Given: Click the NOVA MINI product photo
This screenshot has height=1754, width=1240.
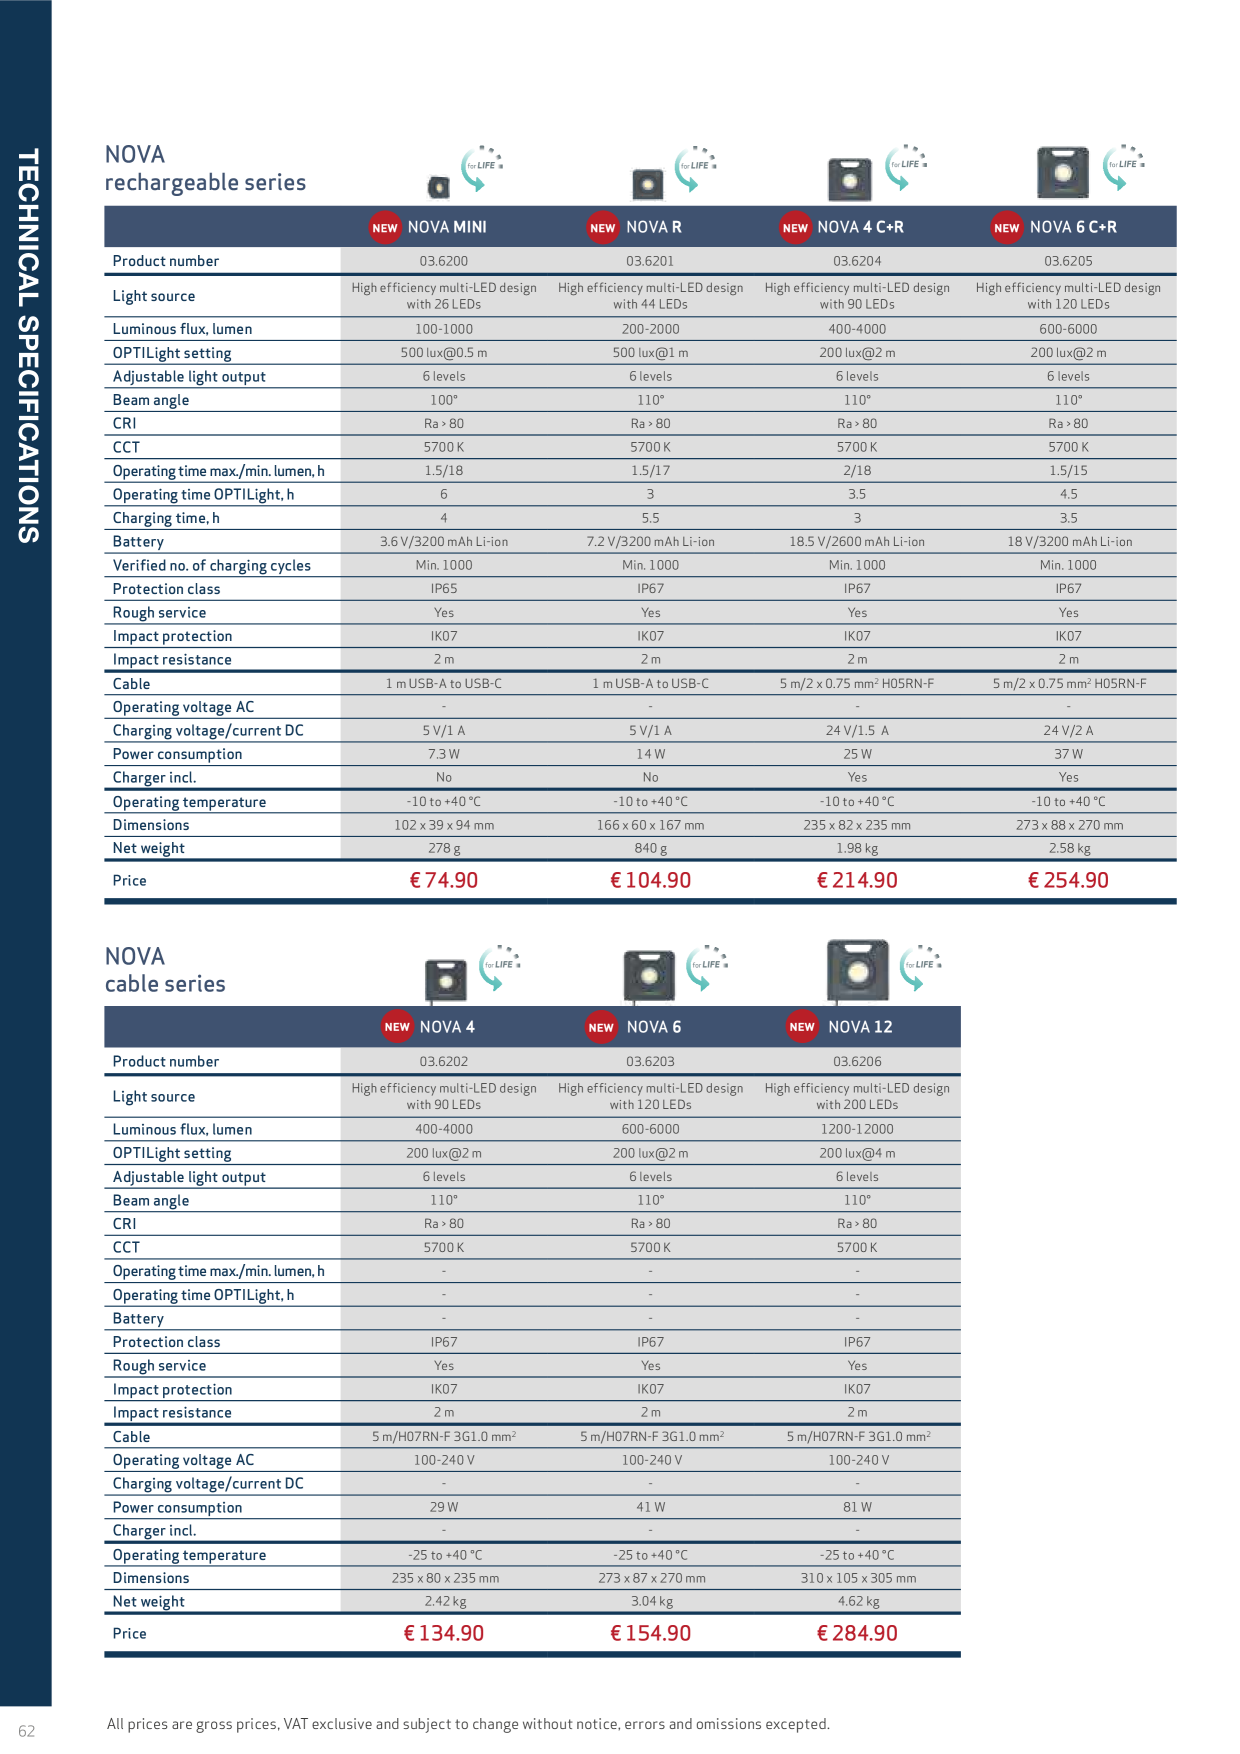Looking at the screenshot, I should click(x=438, y=186).
